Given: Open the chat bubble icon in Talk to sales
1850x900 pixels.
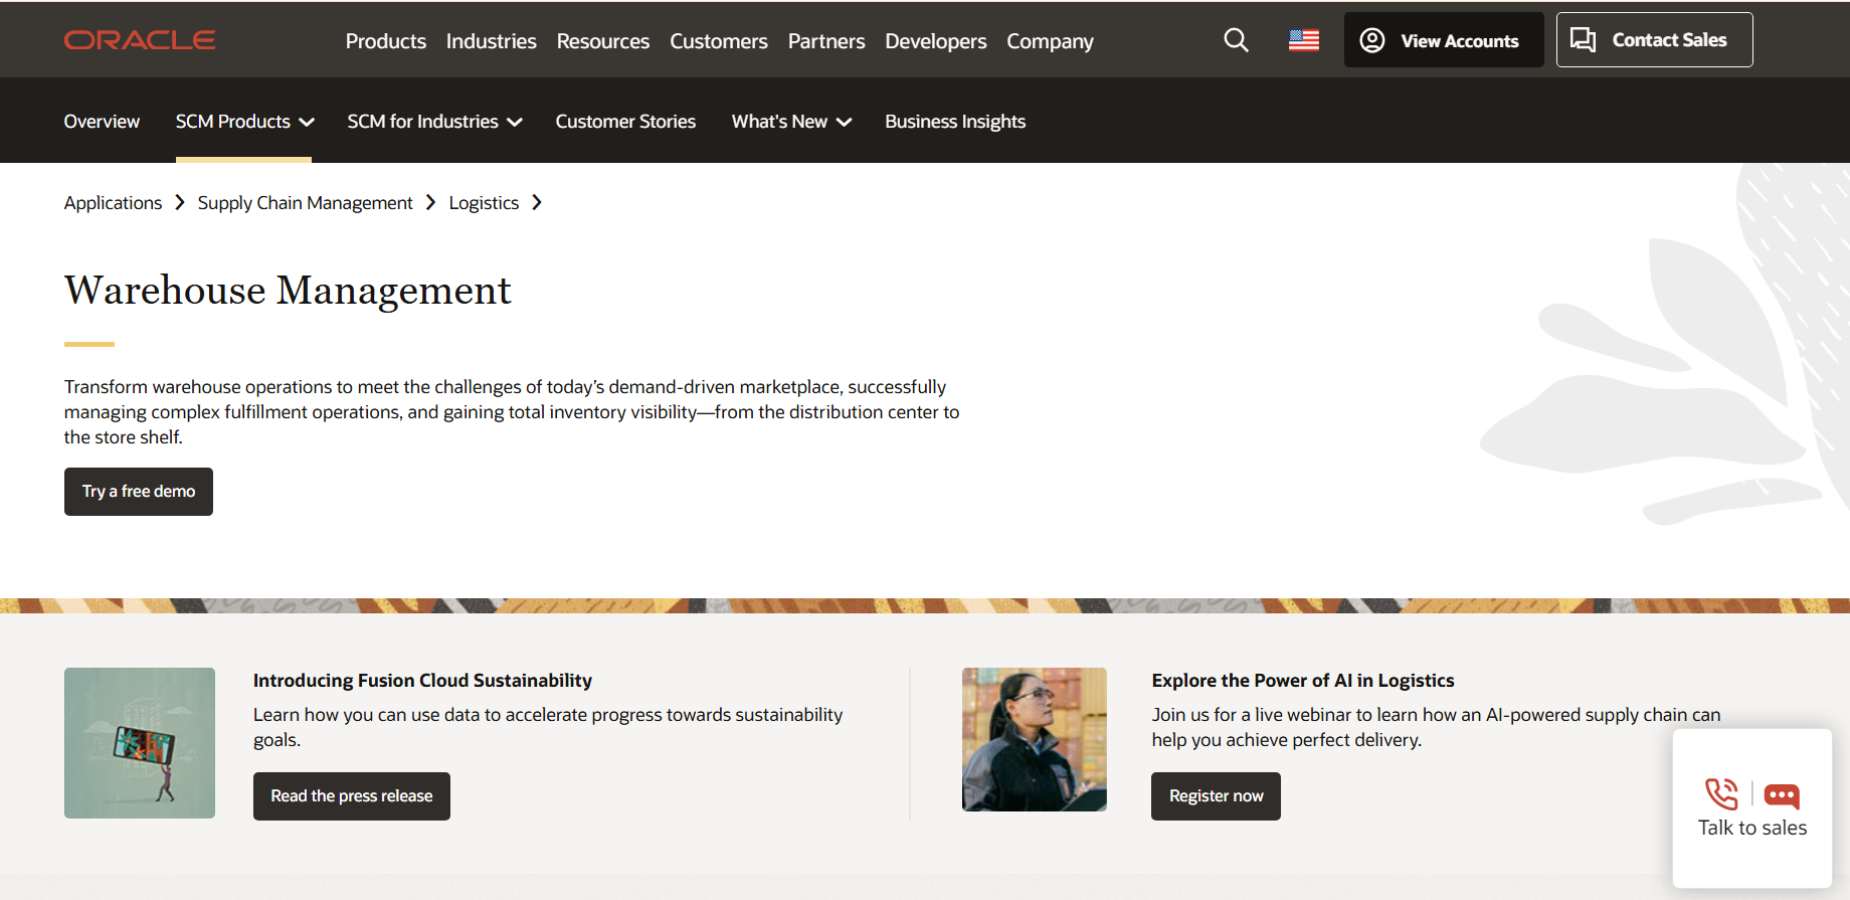Looking at the screenshot, I should pyautogui.click(x=1781, y=796).
